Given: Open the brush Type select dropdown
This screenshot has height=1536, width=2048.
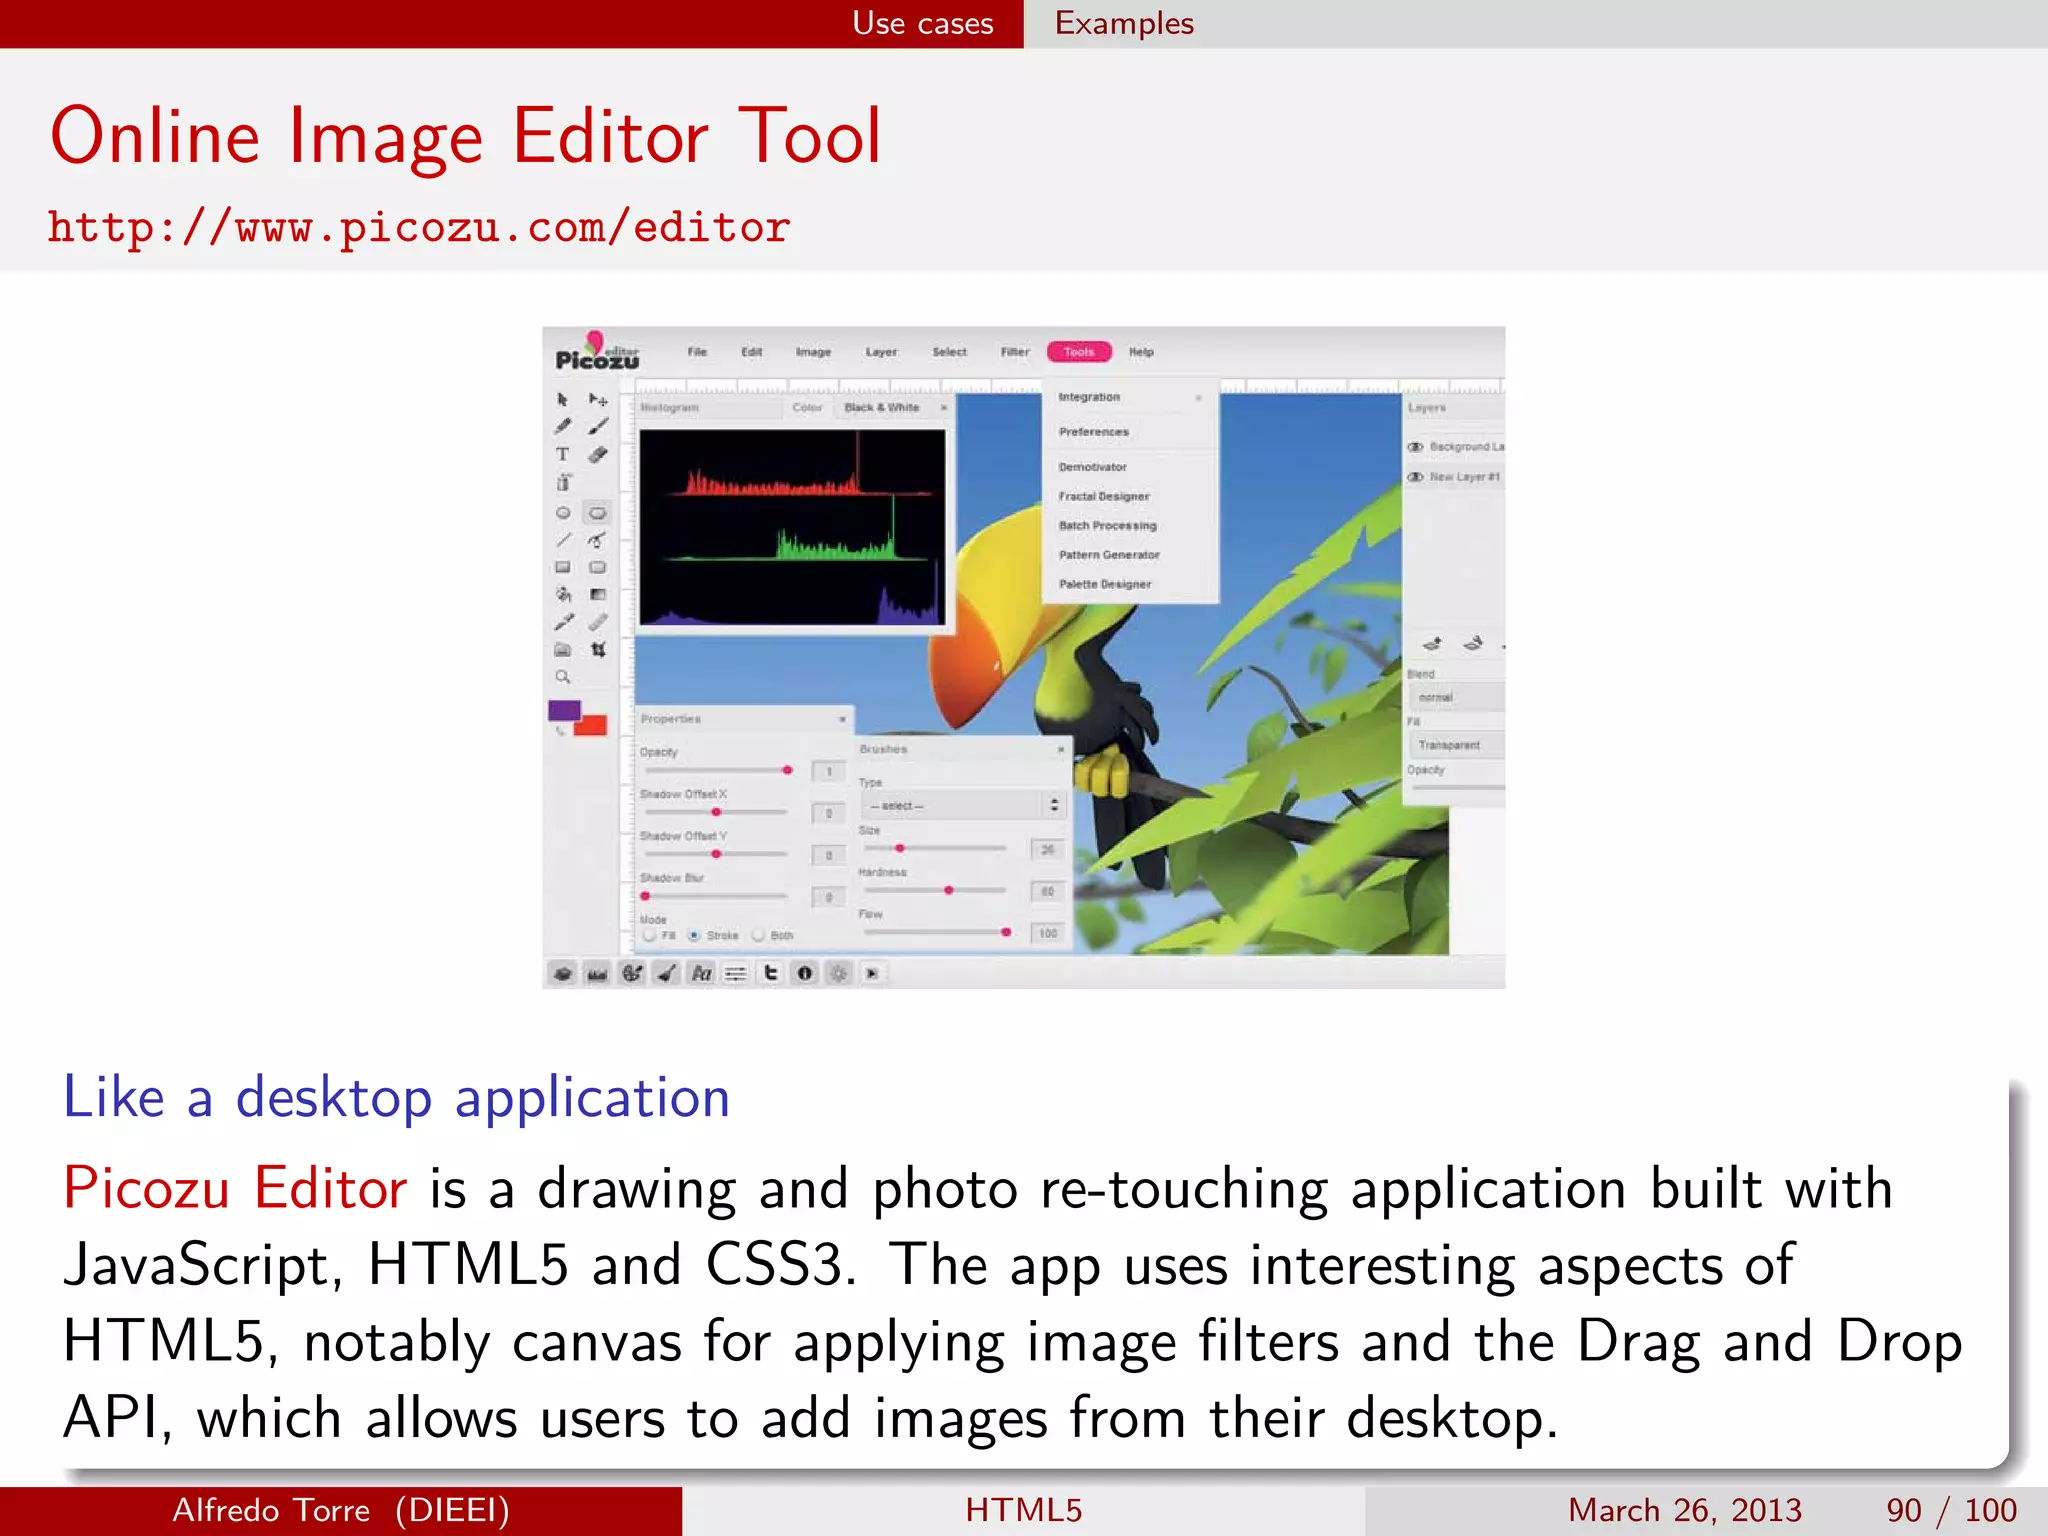Looking at the screenshot, I should [x=963, y=805].
